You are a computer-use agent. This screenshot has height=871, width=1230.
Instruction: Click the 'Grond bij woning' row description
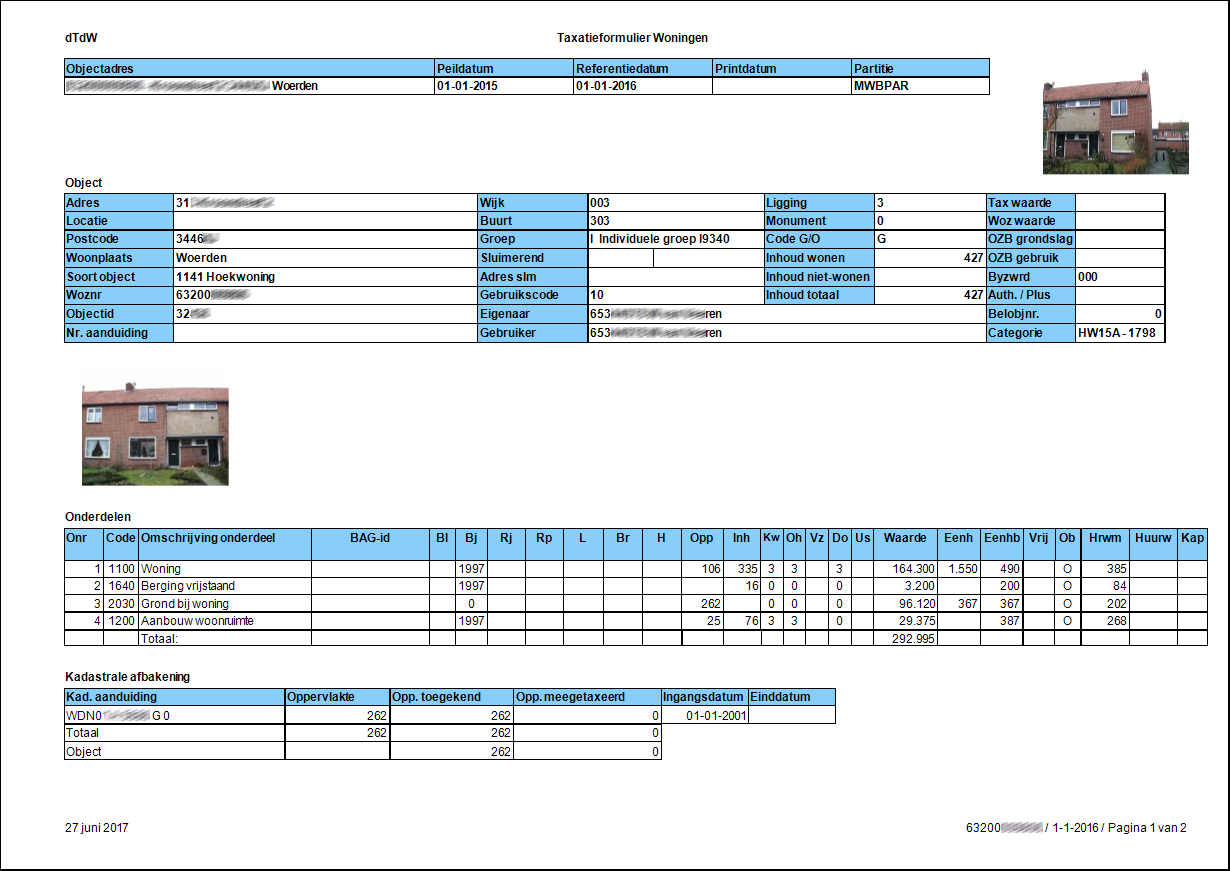point(185,604)
